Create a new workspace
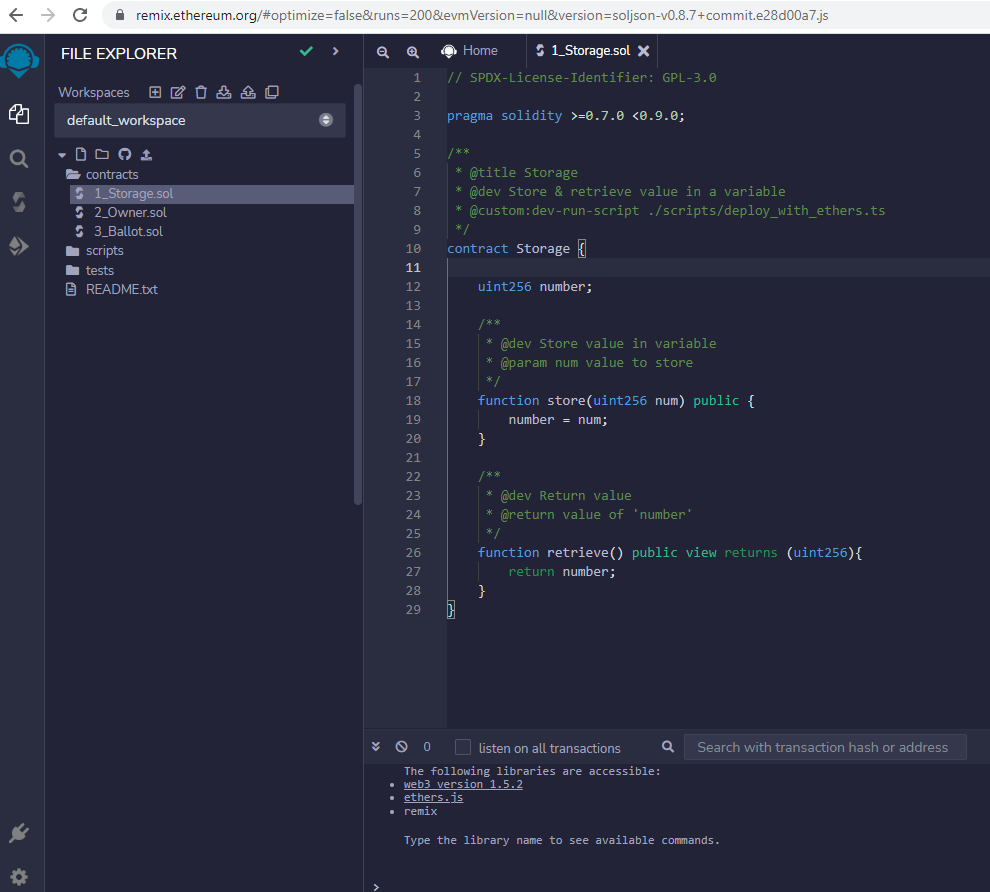 pyautogui.click(x=155, y=92)
